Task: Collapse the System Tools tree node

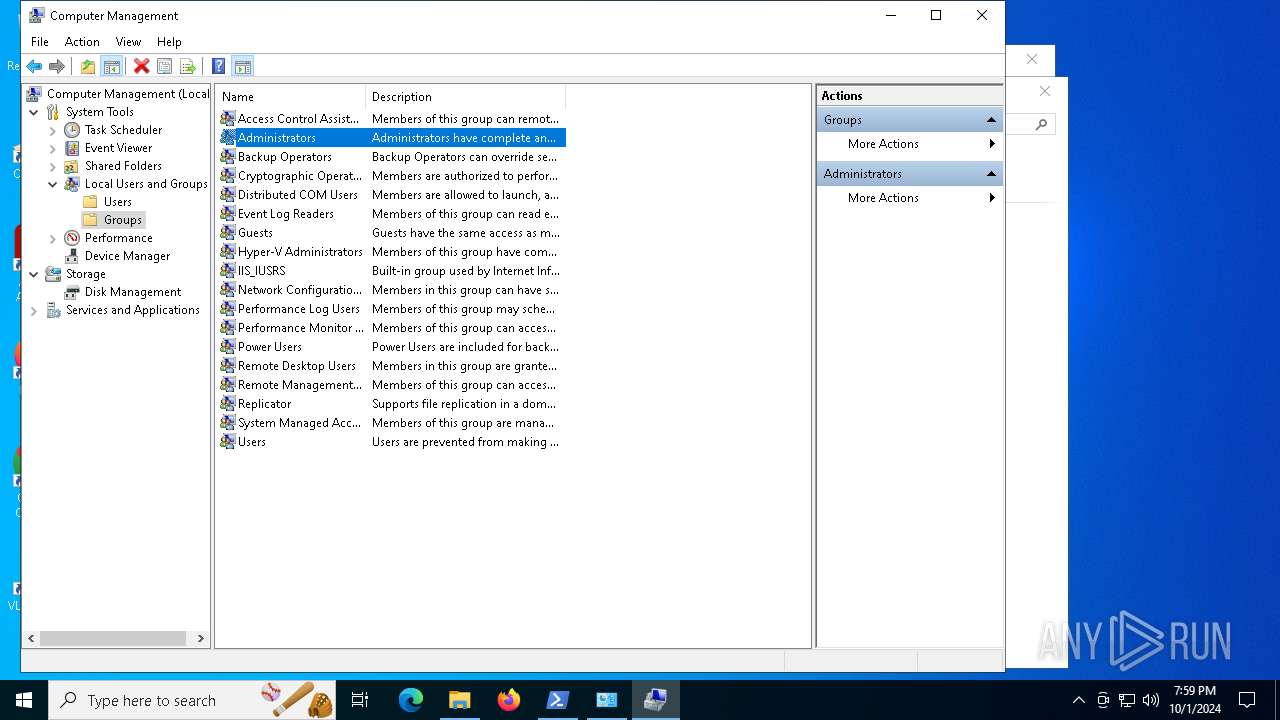Action: click(34, 112)
